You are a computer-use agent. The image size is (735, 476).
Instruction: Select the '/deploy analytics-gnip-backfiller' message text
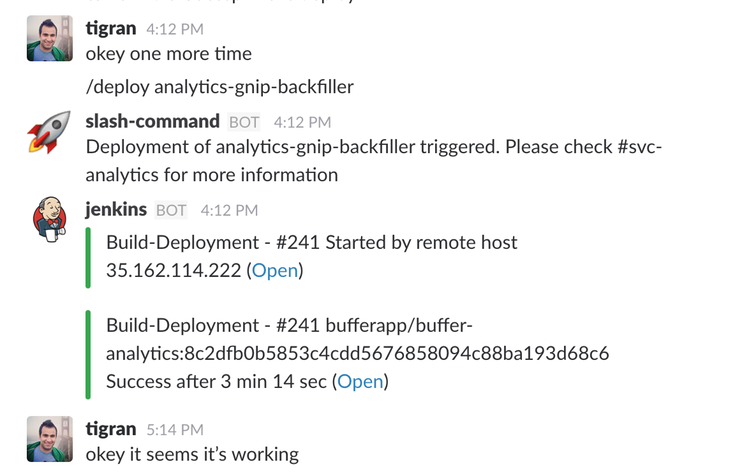pyautogui.click(x=219, y=87)
